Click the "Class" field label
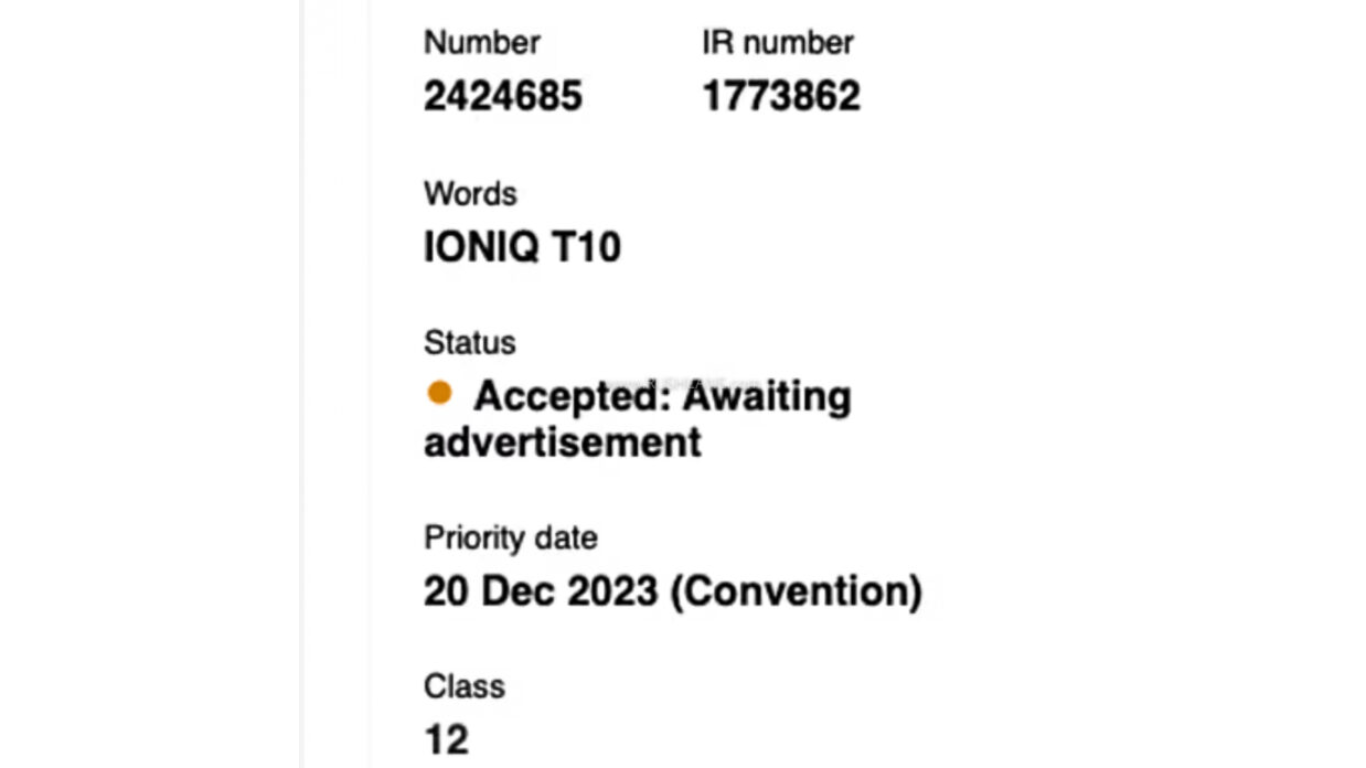Screen dimensions: 1366x768 [x=464, y=686]
